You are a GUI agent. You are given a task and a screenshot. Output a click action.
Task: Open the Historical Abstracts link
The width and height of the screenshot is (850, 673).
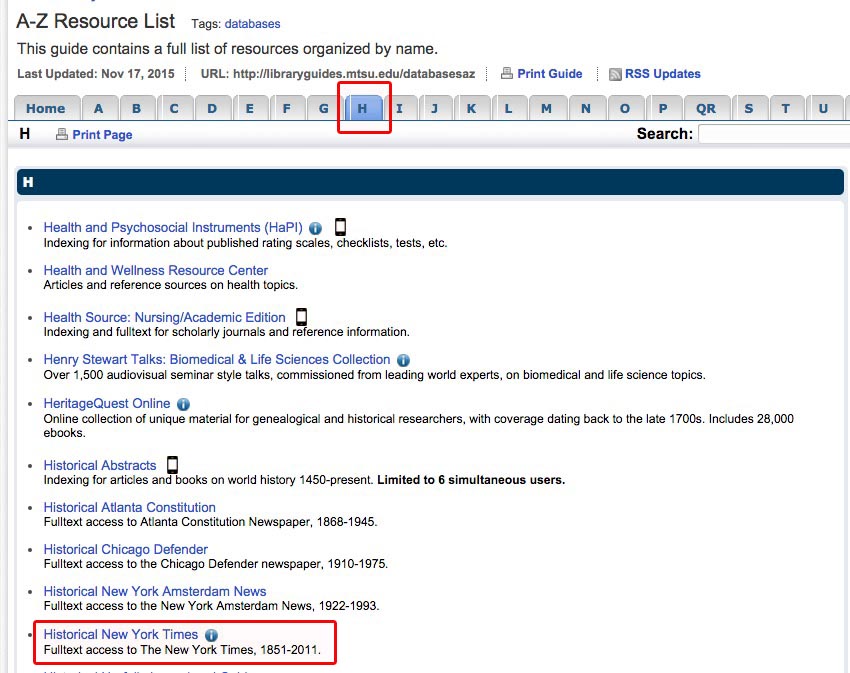point(100,465)
